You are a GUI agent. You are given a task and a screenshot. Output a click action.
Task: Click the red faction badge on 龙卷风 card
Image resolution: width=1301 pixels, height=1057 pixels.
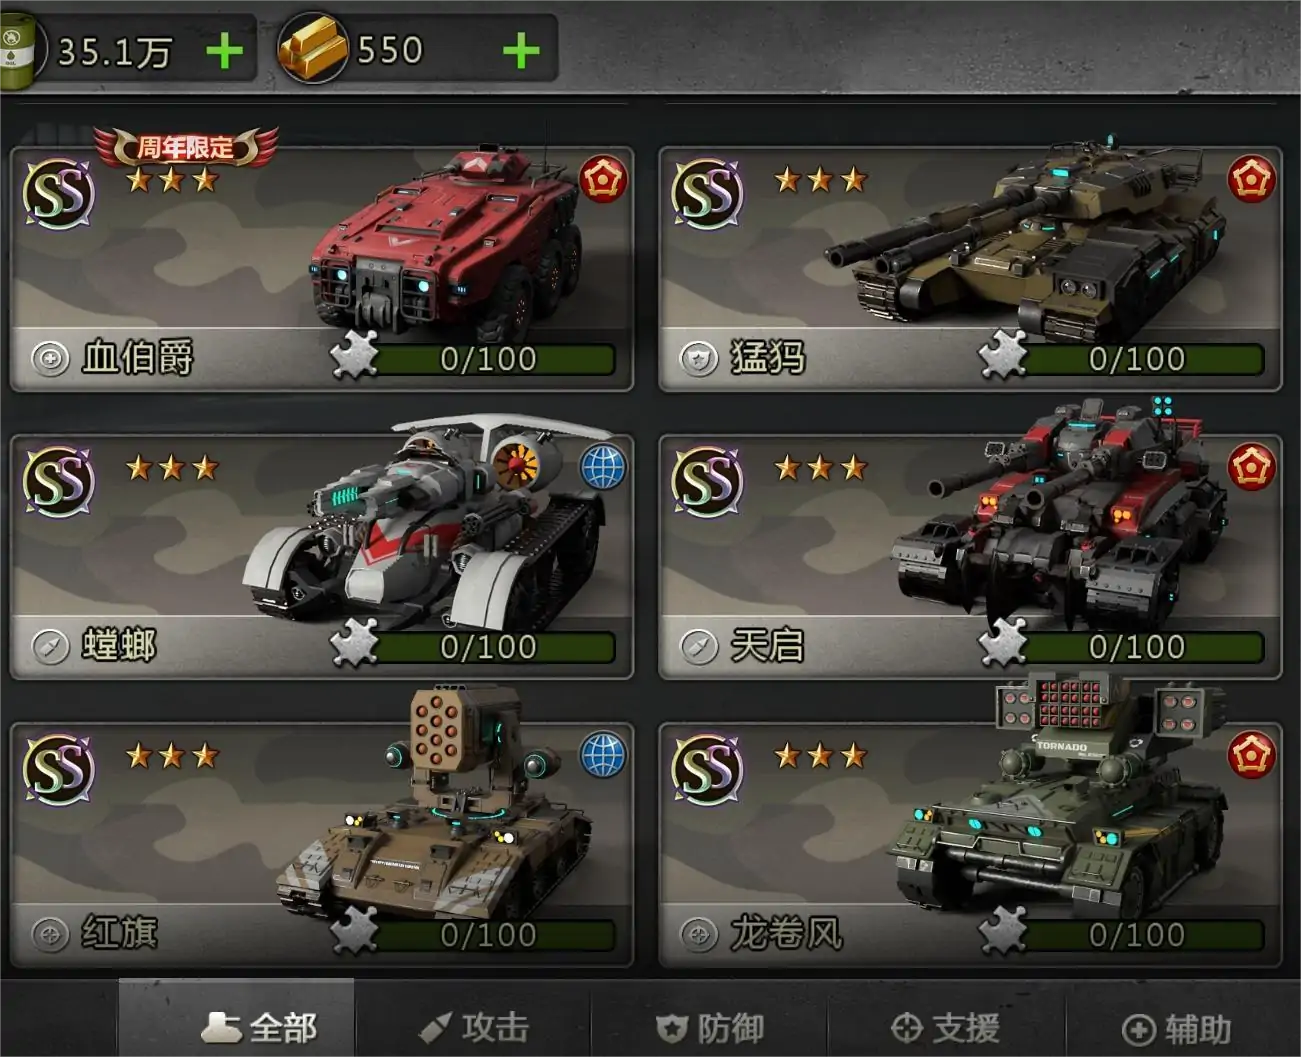(x=1252, y=755)
